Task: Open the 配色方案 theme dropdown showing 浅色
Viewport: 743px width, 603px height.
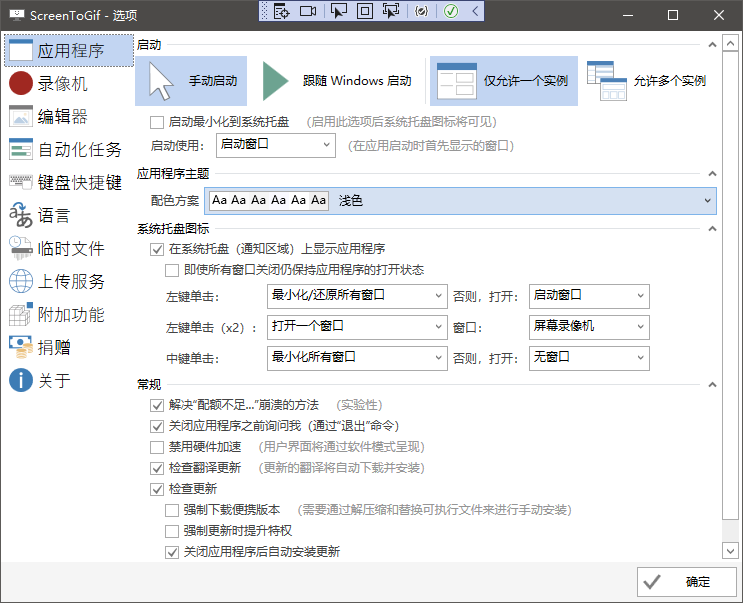Action: 460,201
